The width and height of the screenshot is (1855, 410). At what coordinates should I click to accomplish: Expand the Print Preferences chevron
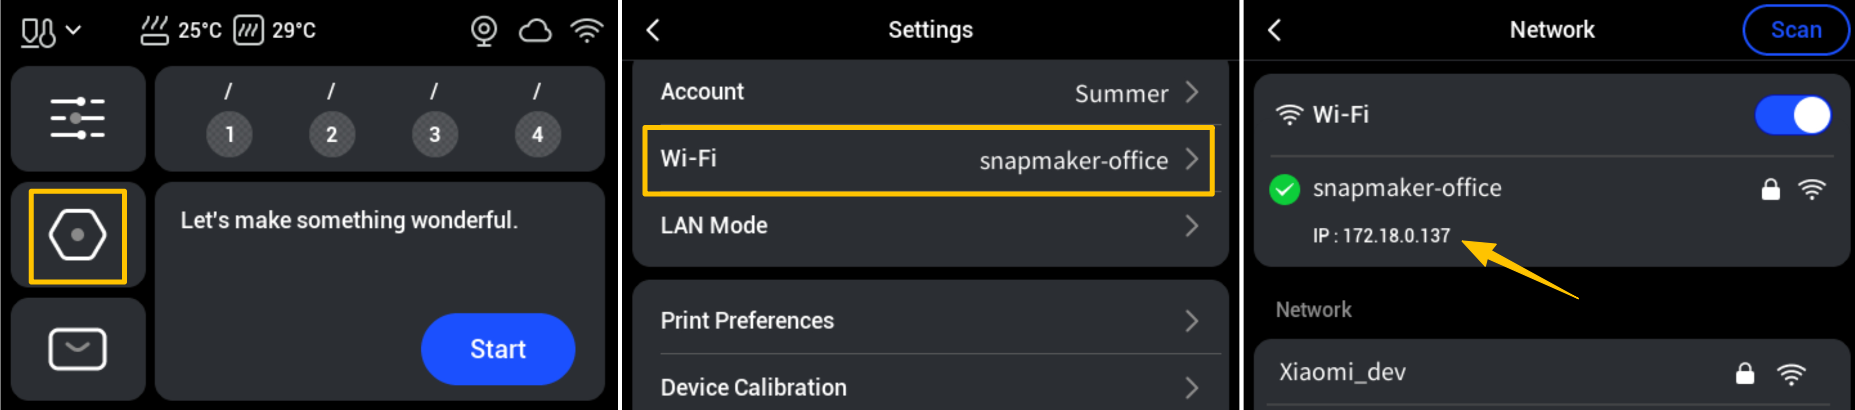point(1191,321)
